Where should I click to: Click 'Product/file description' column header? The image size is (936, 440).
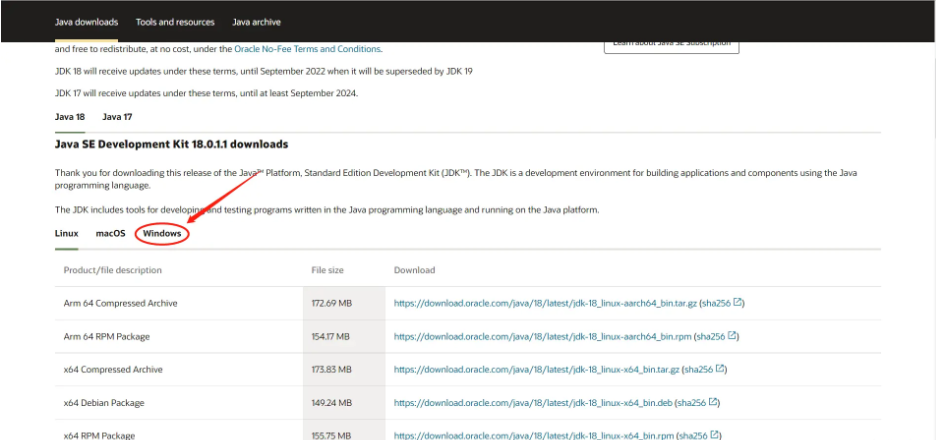click(113, 270)
